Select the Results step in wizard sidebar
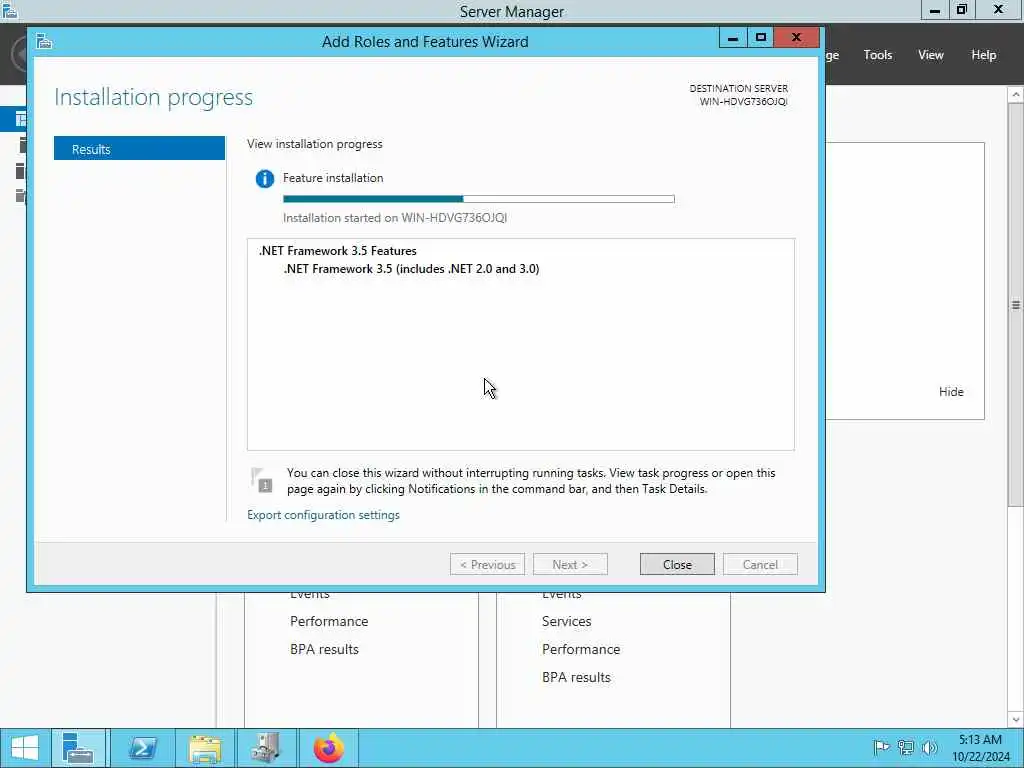 click(x=139, y=148)
